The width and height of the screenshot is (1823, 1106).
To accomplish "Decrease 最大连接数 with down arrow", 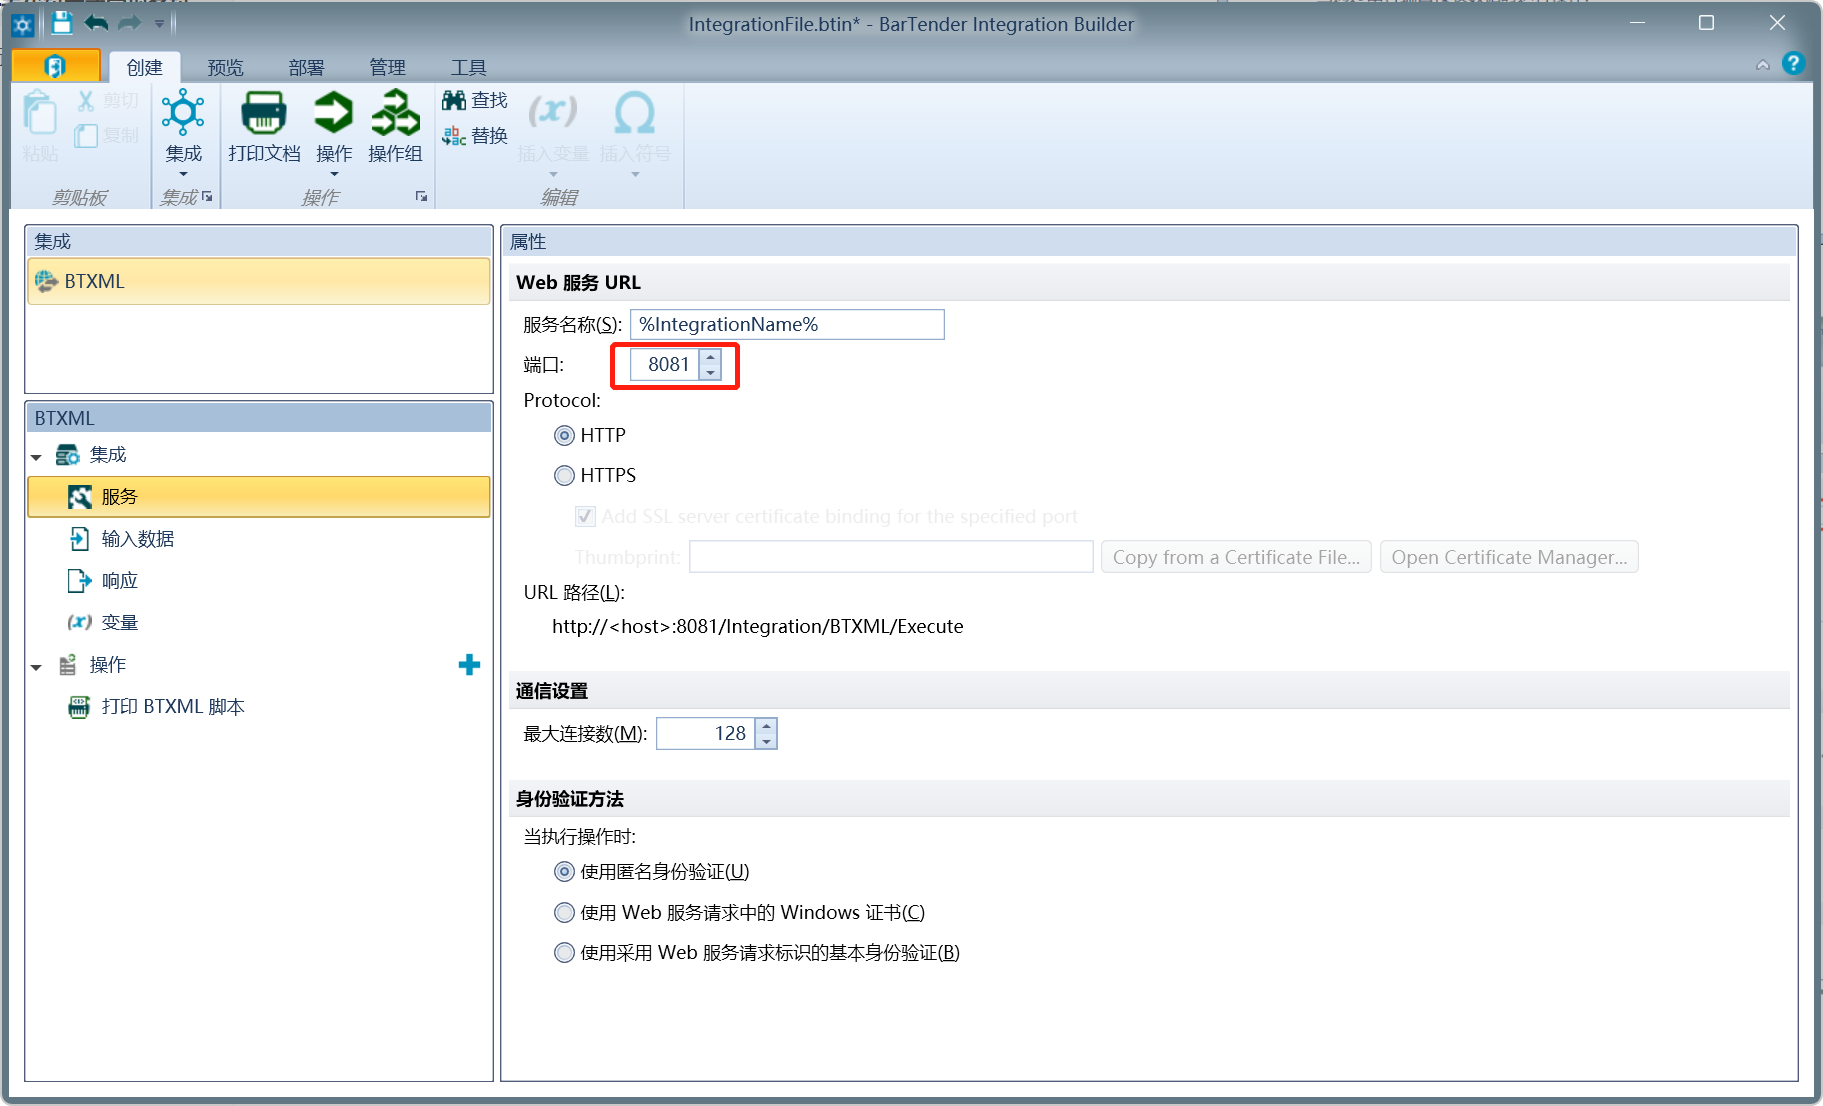I will (766, 741).
